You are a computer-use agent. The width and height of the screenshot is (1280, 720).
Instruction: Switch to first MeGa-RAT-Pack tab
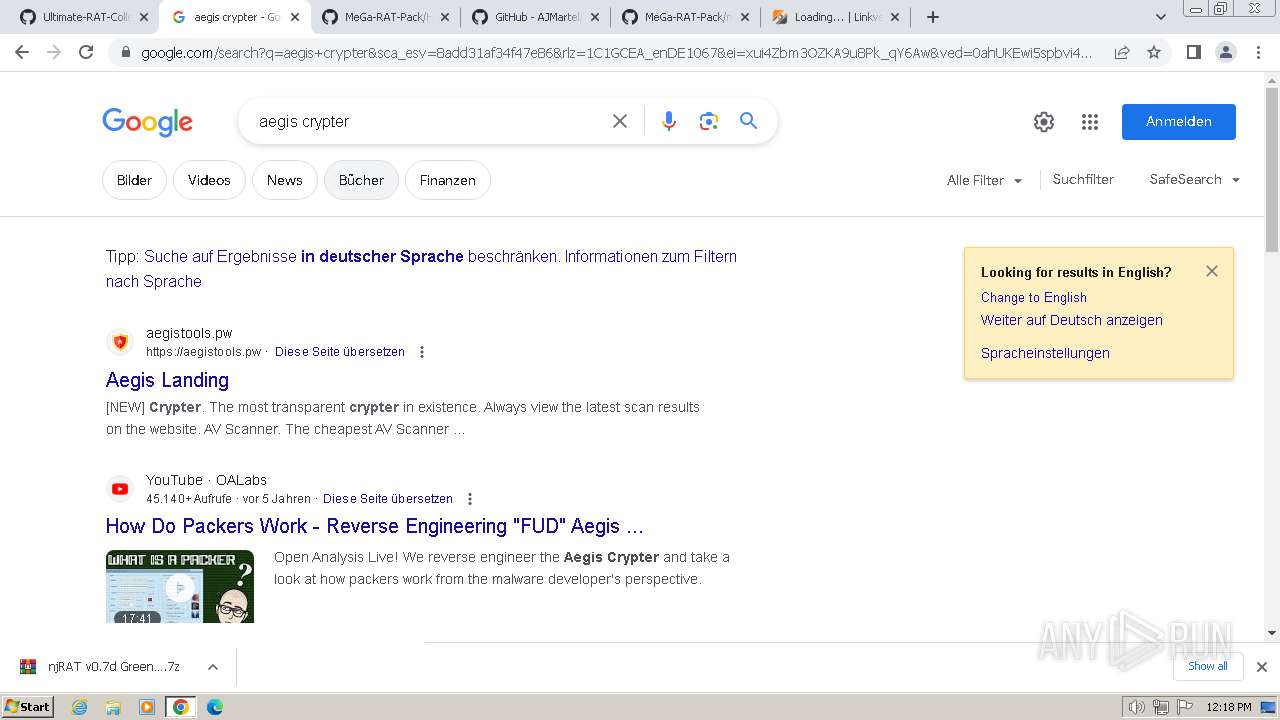(x=385, y=17)
